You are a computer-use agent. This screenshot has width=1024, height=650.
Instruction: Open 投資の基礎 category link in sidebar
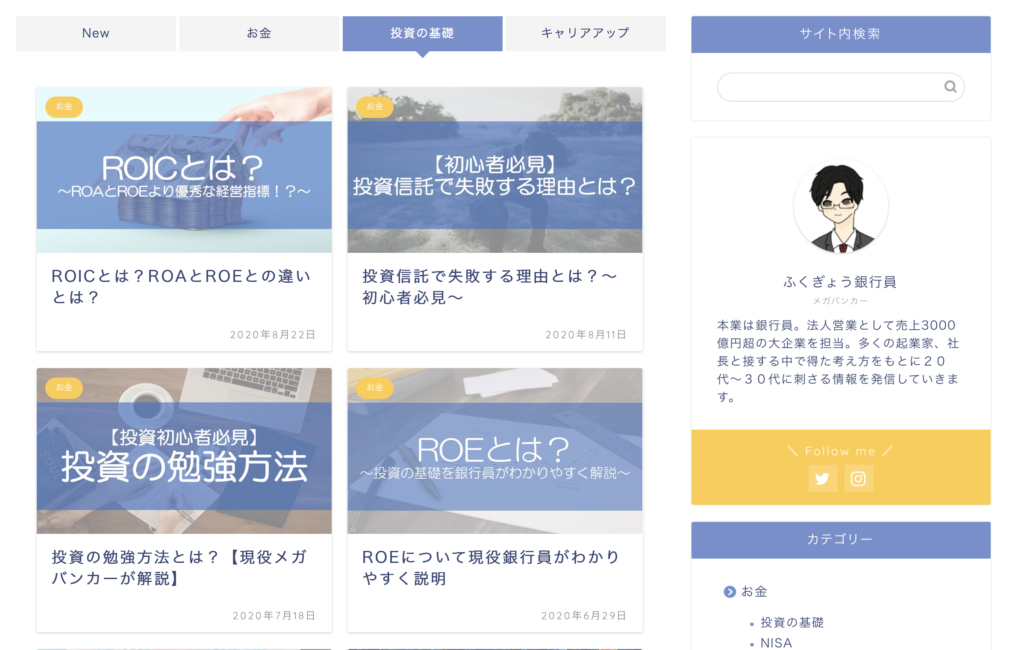[x=792, y=622]
